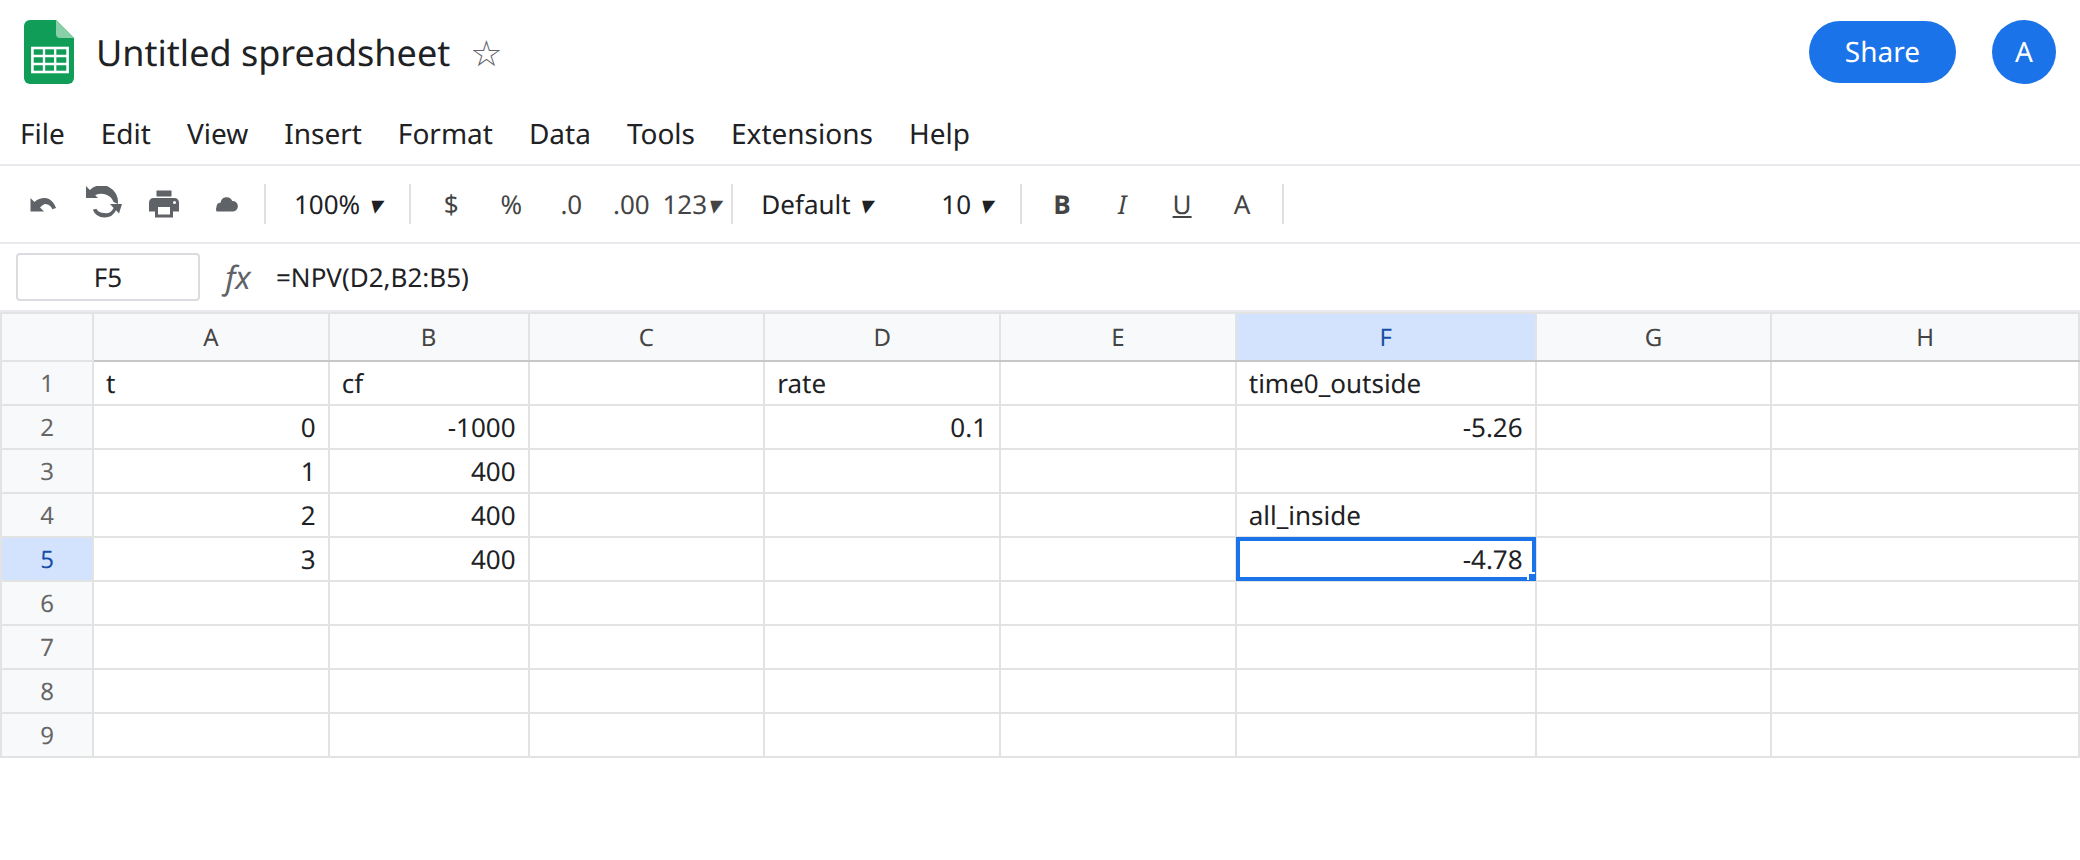Toggle italic formatting
Image resolution: width=2080 pixels, height=860 pixels.
coord(1122,205)
